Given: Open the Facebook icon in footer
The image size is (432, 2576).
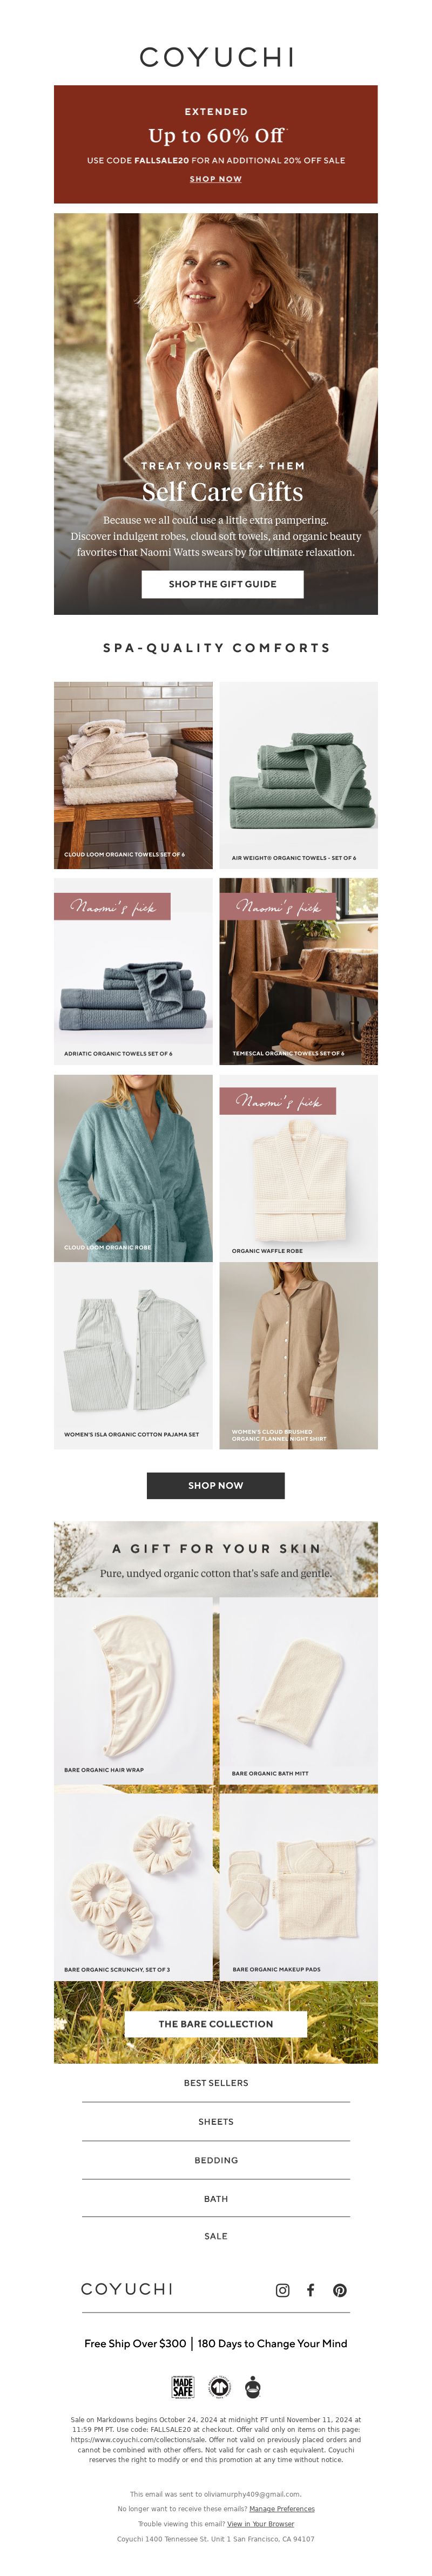Looking at the screenshot, I should click(311, 2290).
